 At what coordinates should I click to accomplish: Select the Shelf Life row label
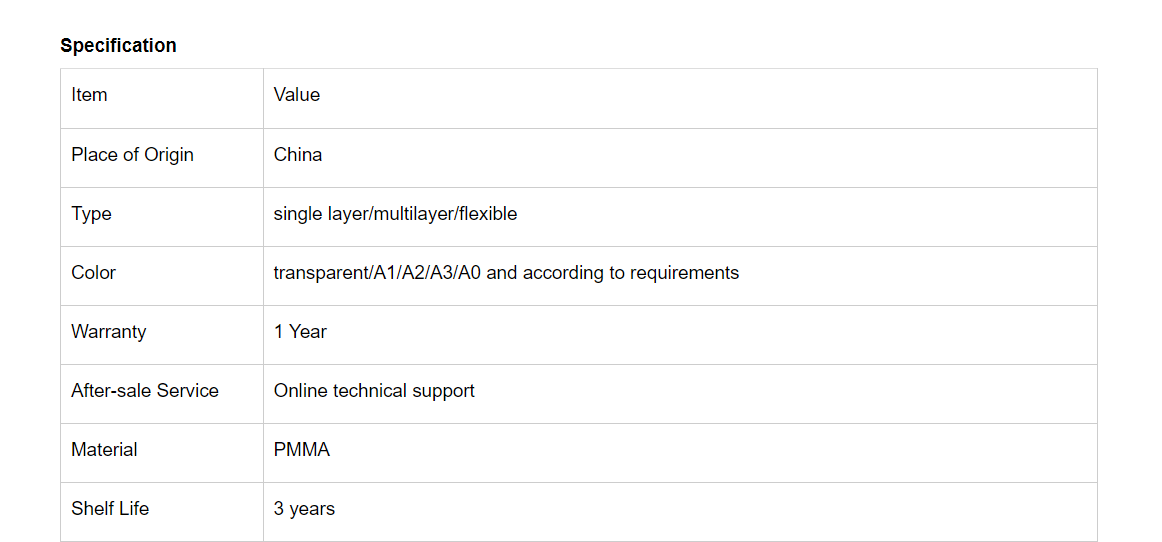coord(110,509)
